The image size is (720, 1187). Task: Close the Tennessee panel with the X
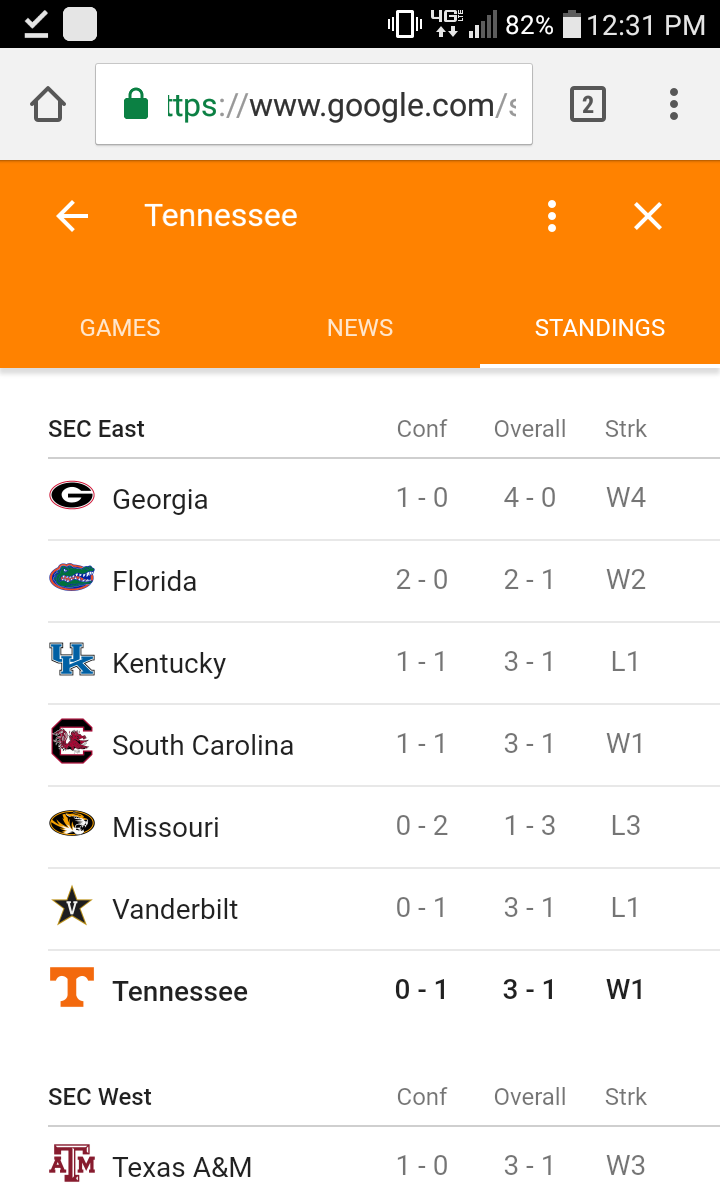tap(648, 216)
